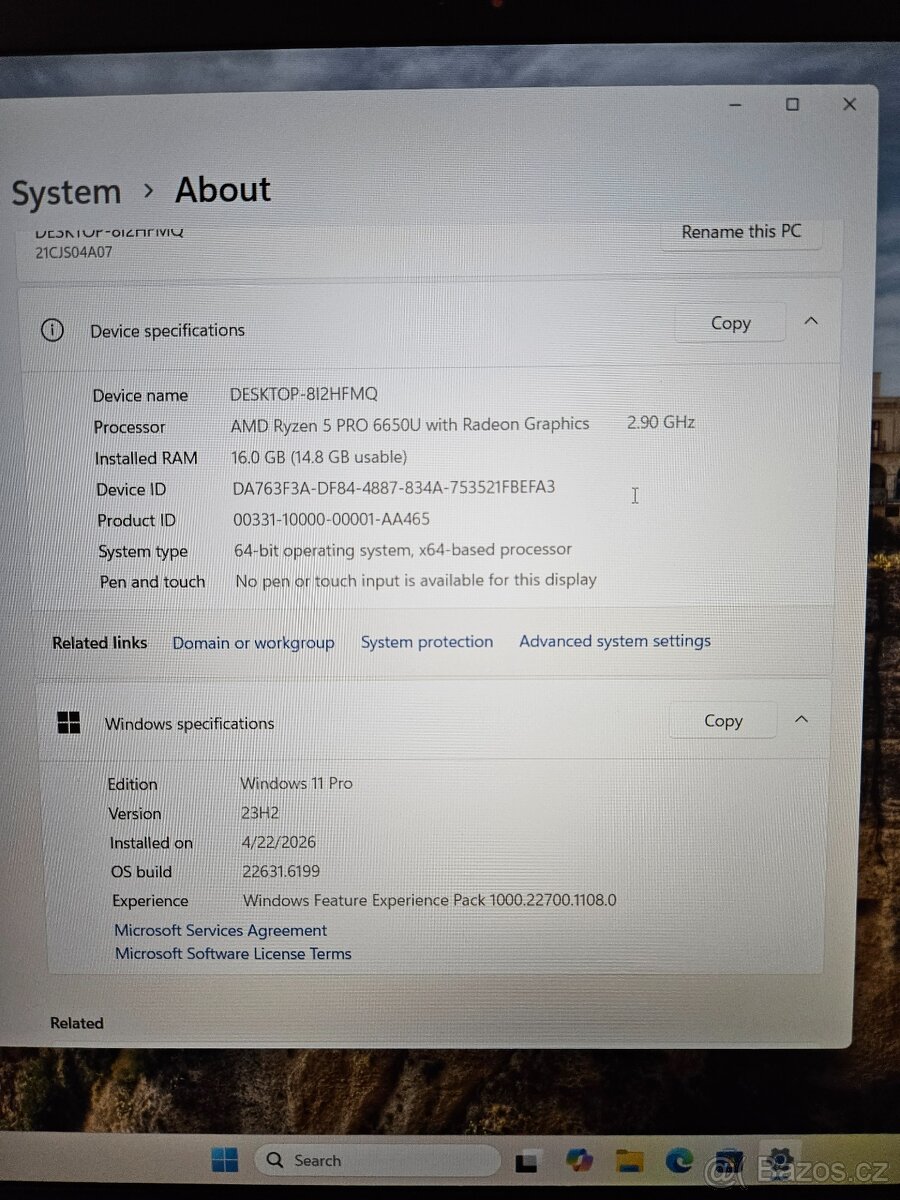Click the Device specifications info icon
This screenshot has height=1200, width=900.
[52, 330]
